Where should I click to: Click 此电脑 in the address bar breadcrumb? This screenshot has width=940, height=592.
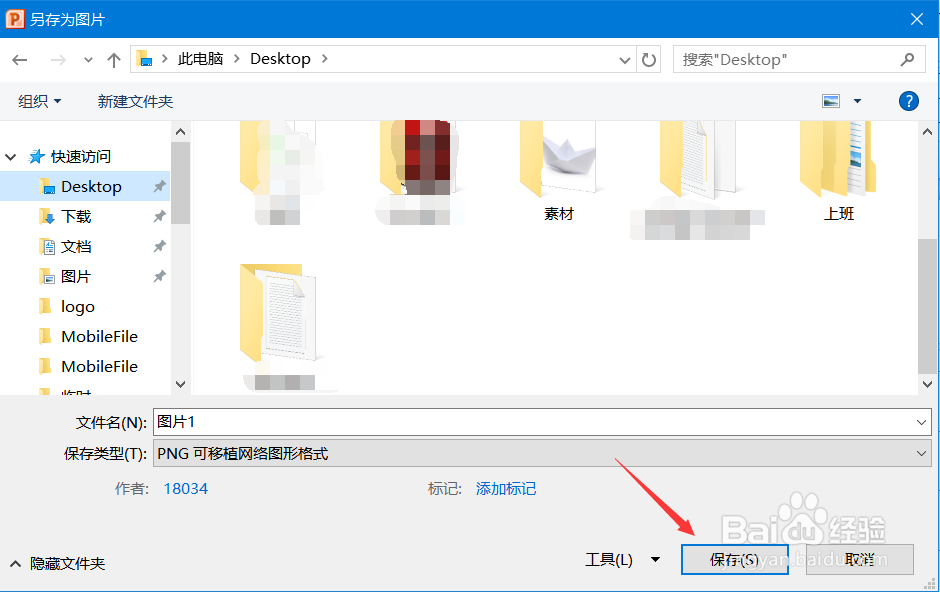[202, 58]
